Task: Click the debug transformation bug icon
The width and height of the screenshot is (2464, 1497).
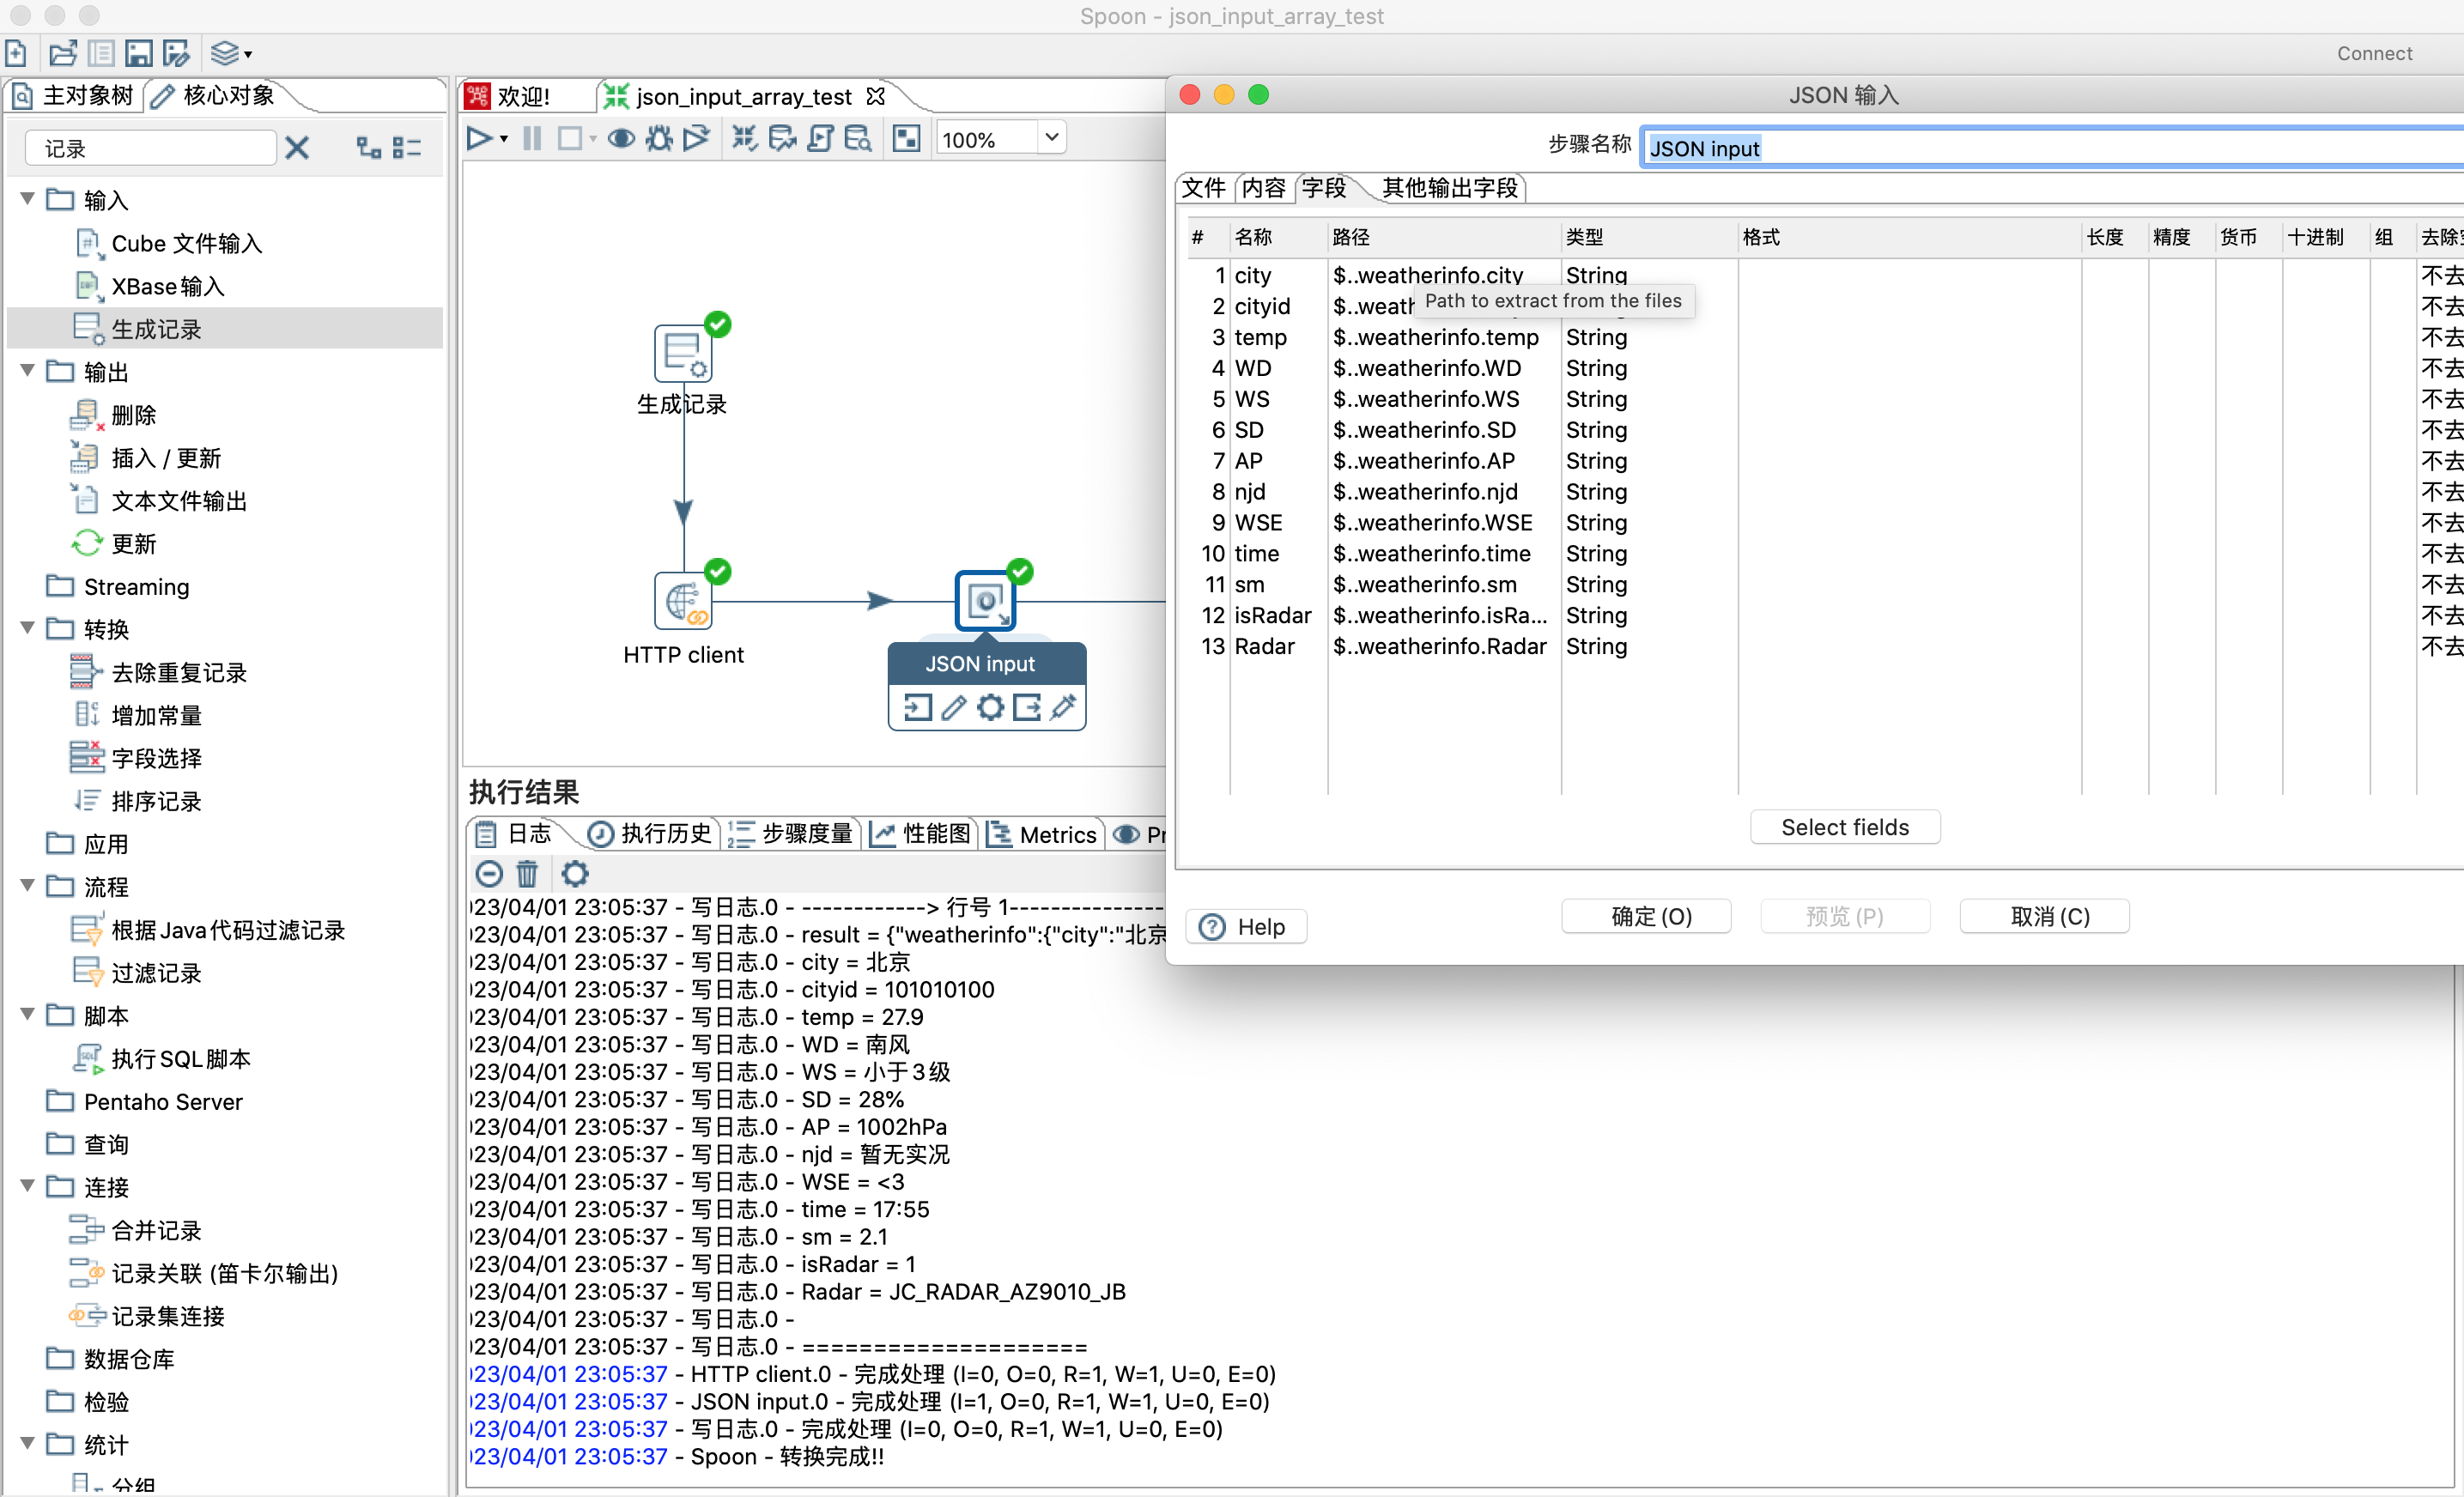Action: click(x=659, y=139)
